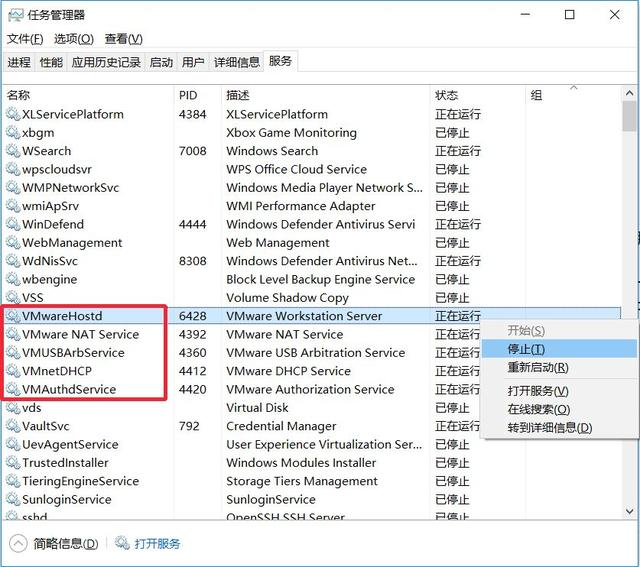
Task: Click the gear icon beside WSearch
Action: tap(13, 151)
